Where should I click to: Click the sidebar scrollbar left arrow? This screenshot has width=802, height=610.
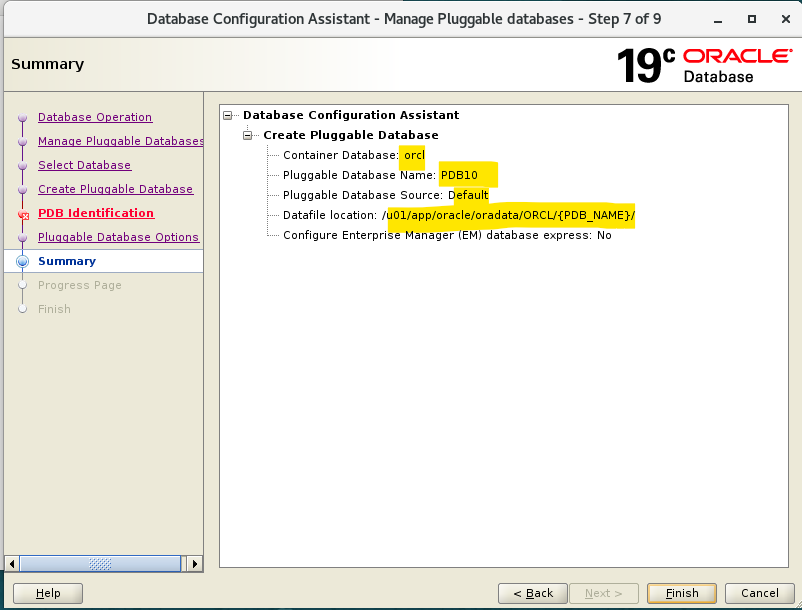pyautogui.click(x=12, y=564)
